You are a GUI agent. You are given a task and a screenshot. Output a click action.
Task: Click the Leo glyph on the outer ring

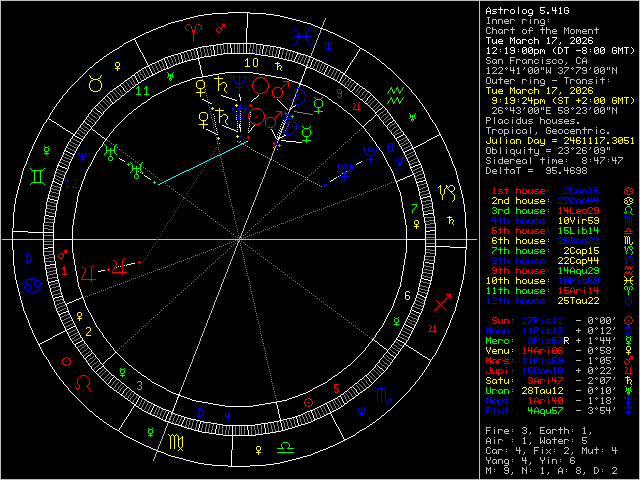pyautogui.click(x=83, y=381)
